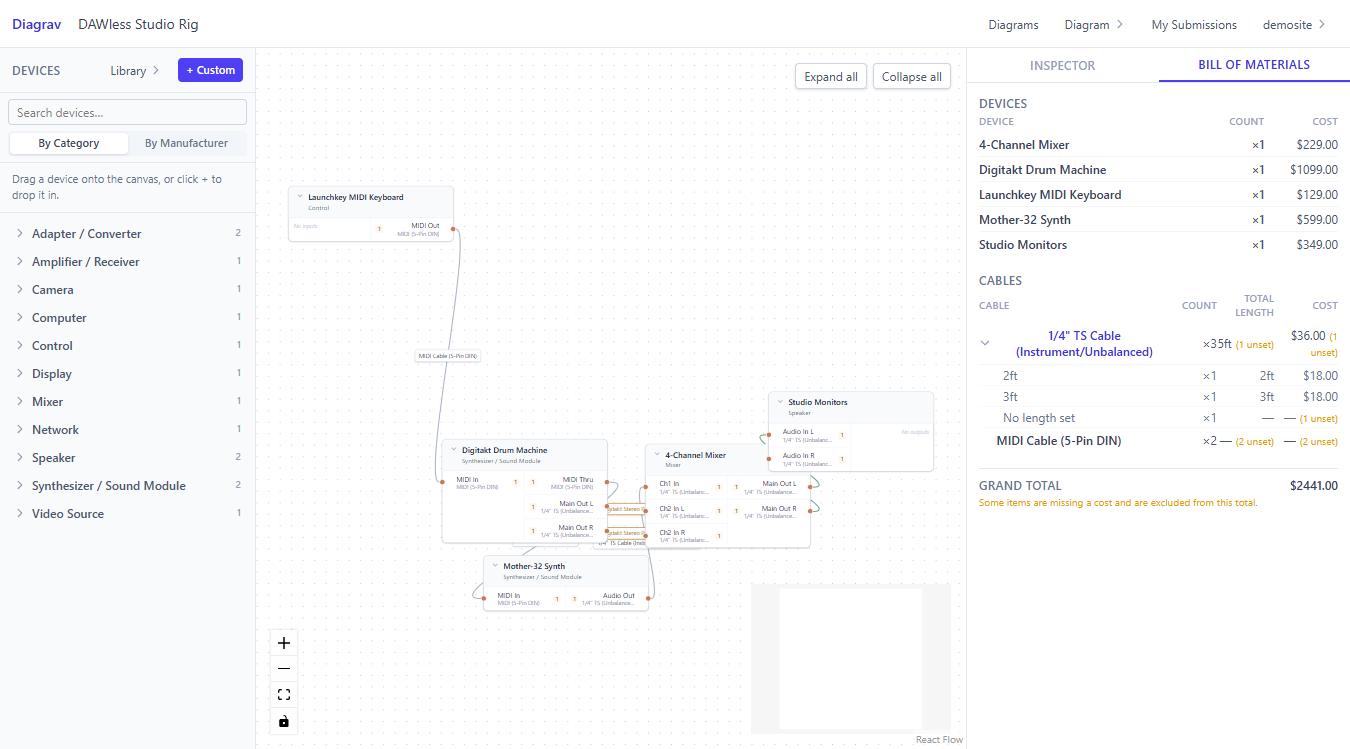Click the DAWless Studio Rig diagram title
This screenshot has height=749, width=1350.
(138, 24)
